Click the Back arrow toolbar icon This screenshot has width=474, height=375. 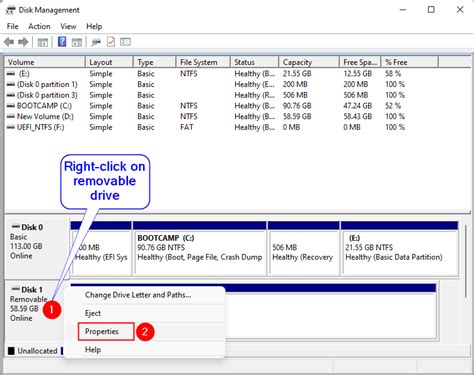(x=9, y=42)
